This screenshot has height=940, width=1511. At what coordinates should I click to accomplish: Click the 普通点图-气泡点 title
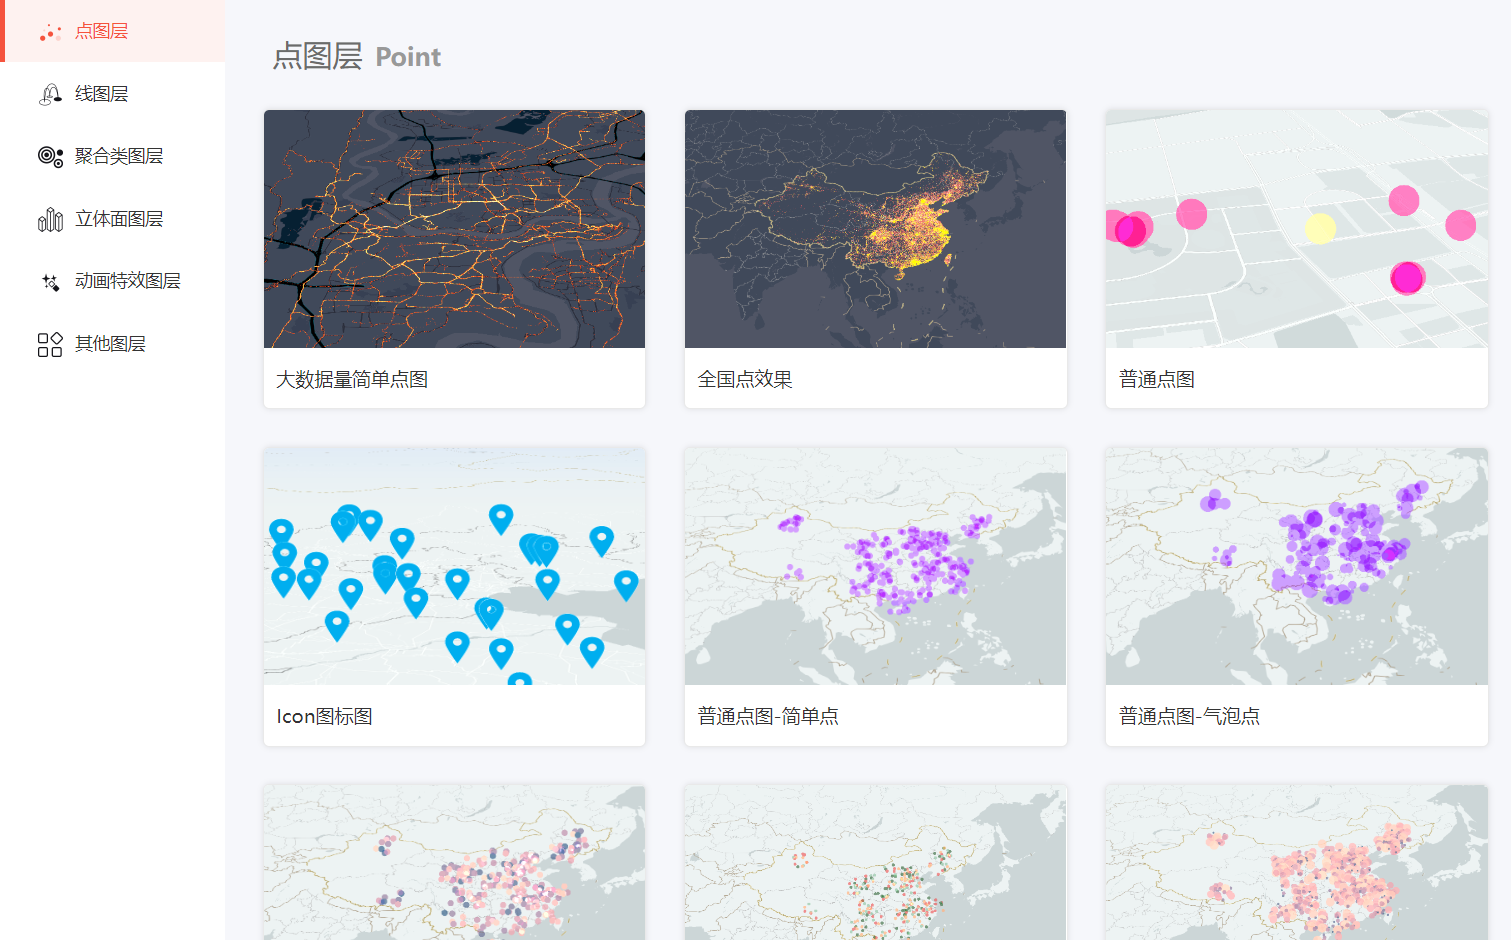[x=1189, y=716]
